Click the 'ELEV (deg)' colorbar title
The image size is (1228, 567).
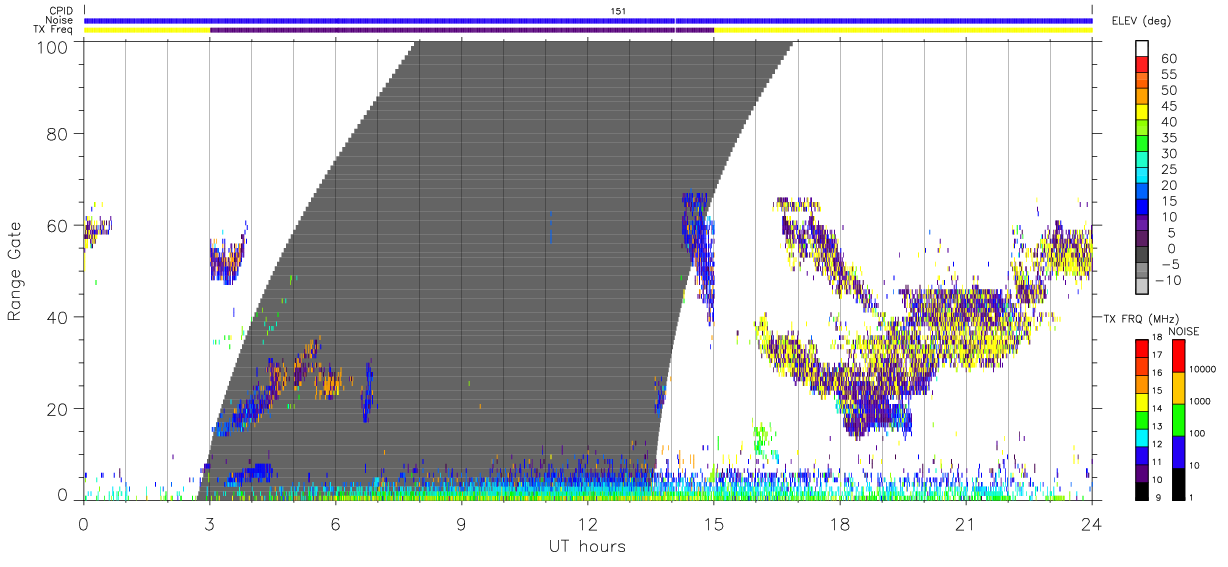[1141, 20]
